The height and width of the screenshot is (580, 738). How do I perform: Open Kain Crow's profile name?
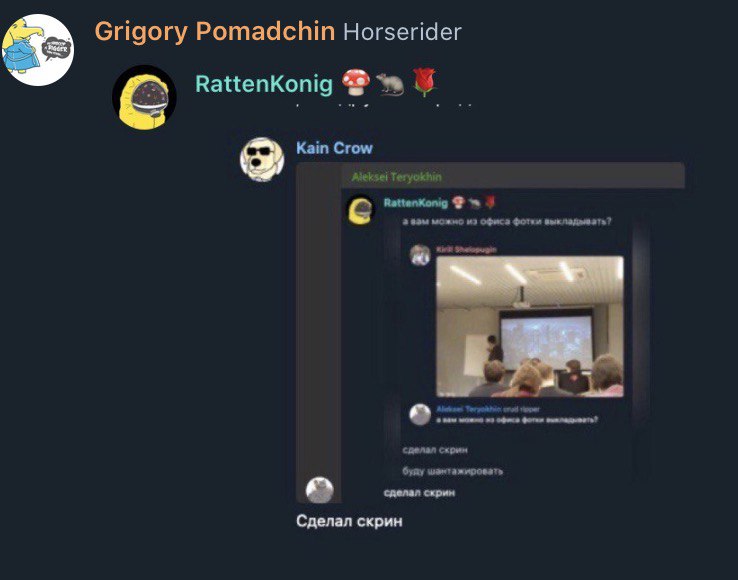(334, 148)
